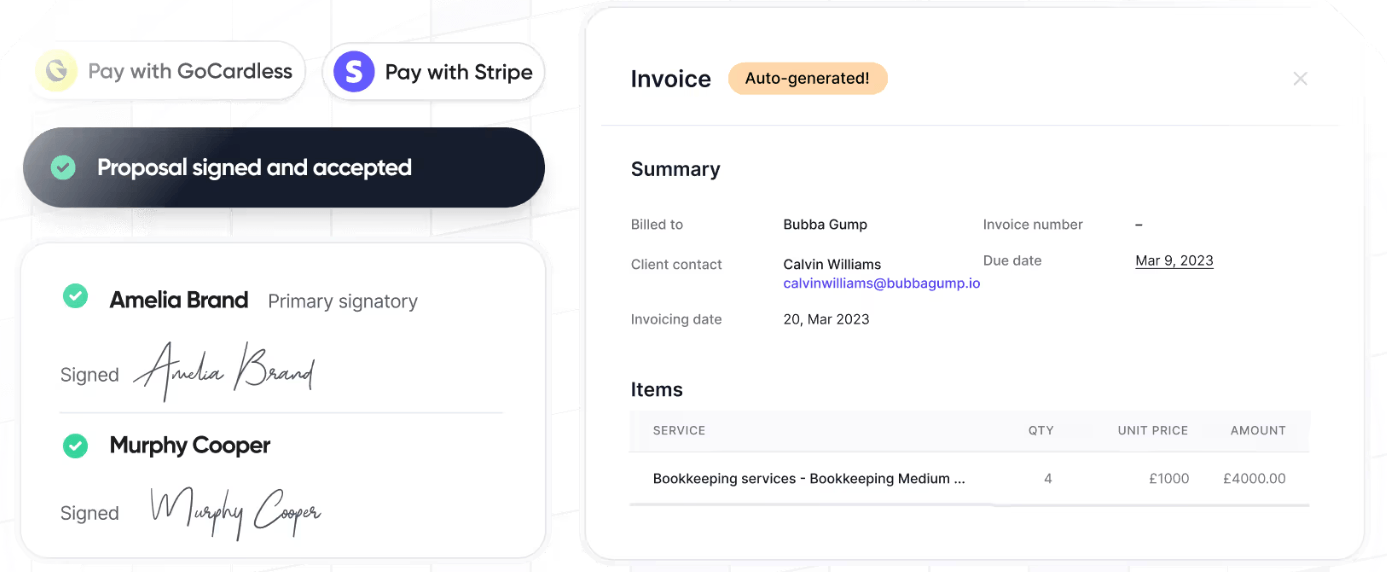Click the 20, Mar 2023 invoicing date
The width and height of the screenshot is (1387, 572).
826,319
